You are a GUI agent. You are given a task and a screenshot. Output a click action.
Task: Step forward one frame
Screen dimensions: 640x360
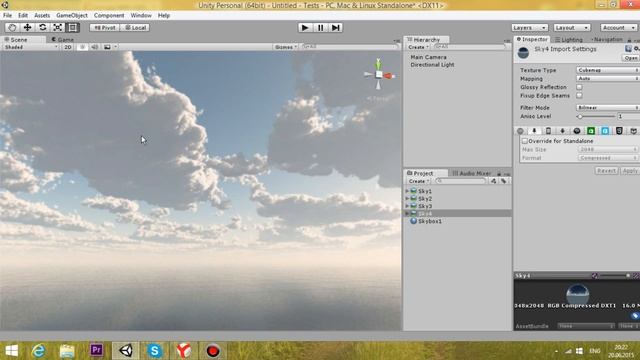tap(336, 28)
